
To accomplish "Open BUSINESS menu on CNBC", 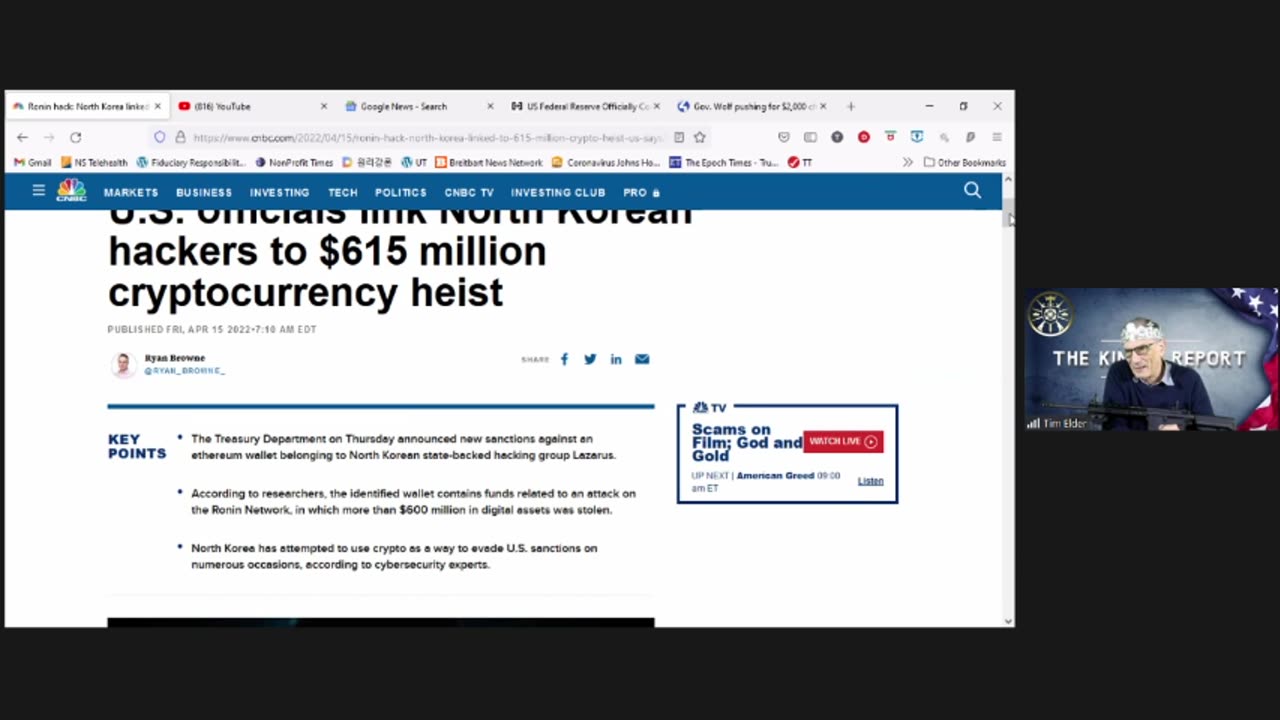I will 204,192.
